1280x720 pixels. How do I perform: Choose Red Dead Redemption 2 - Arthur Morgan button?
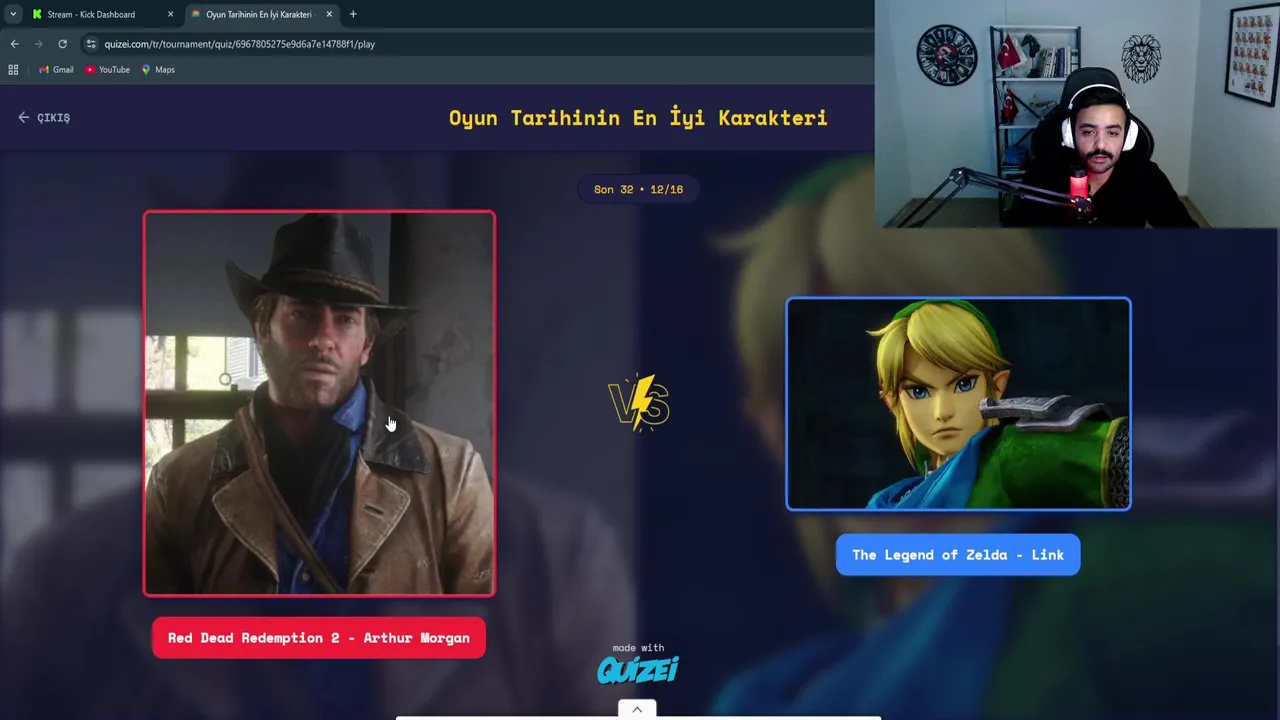point(319,638)
